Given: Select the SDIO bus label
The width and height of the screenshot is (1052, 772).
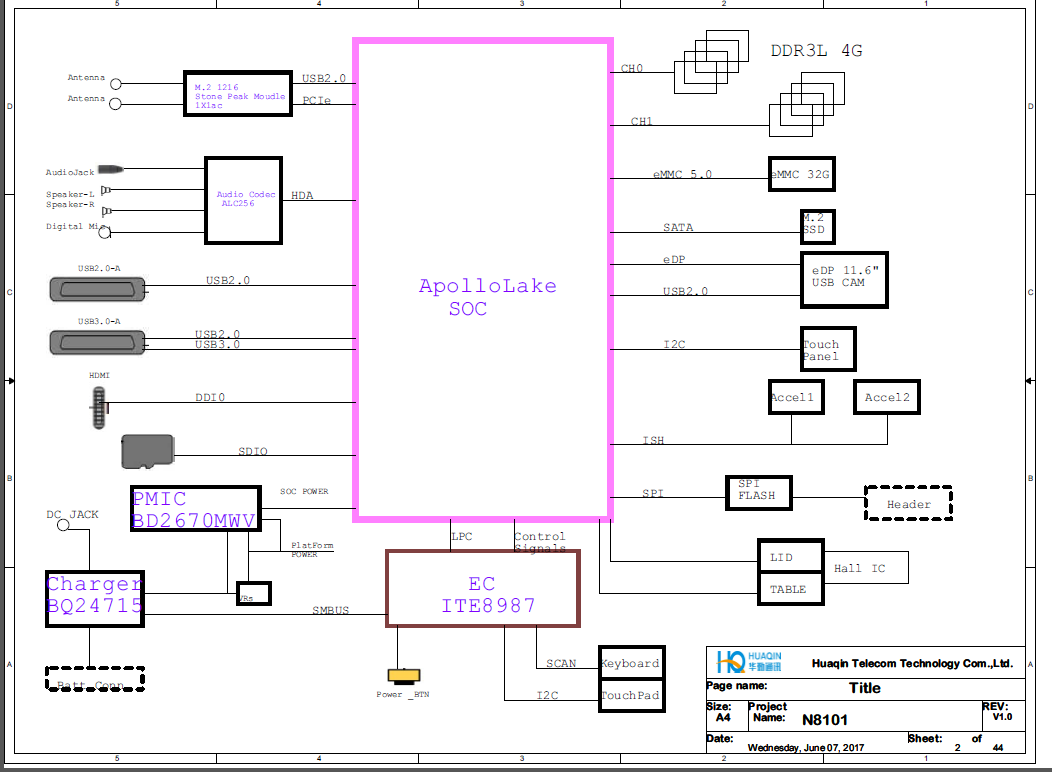Looking at the screenshot, I should point(253,451).
